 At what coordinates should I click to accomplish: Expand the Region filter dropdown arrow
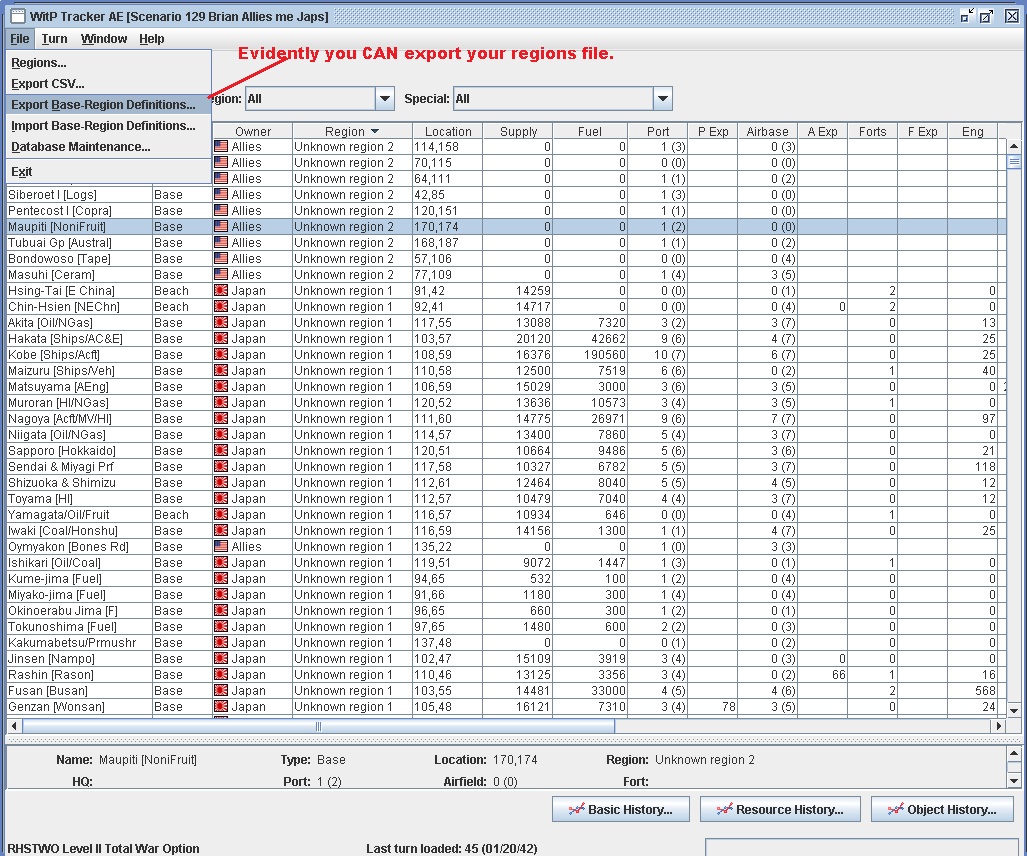coord(384,99)
